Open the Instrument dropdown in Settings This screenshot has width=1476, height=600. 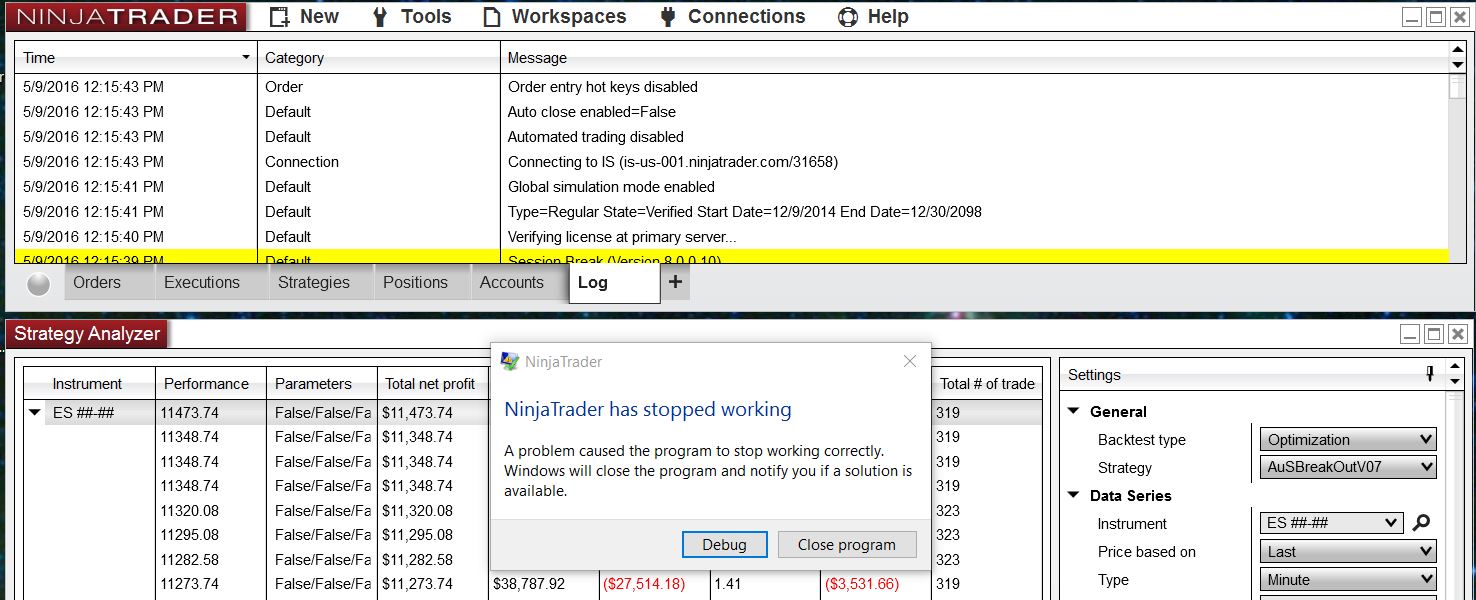1332,523
